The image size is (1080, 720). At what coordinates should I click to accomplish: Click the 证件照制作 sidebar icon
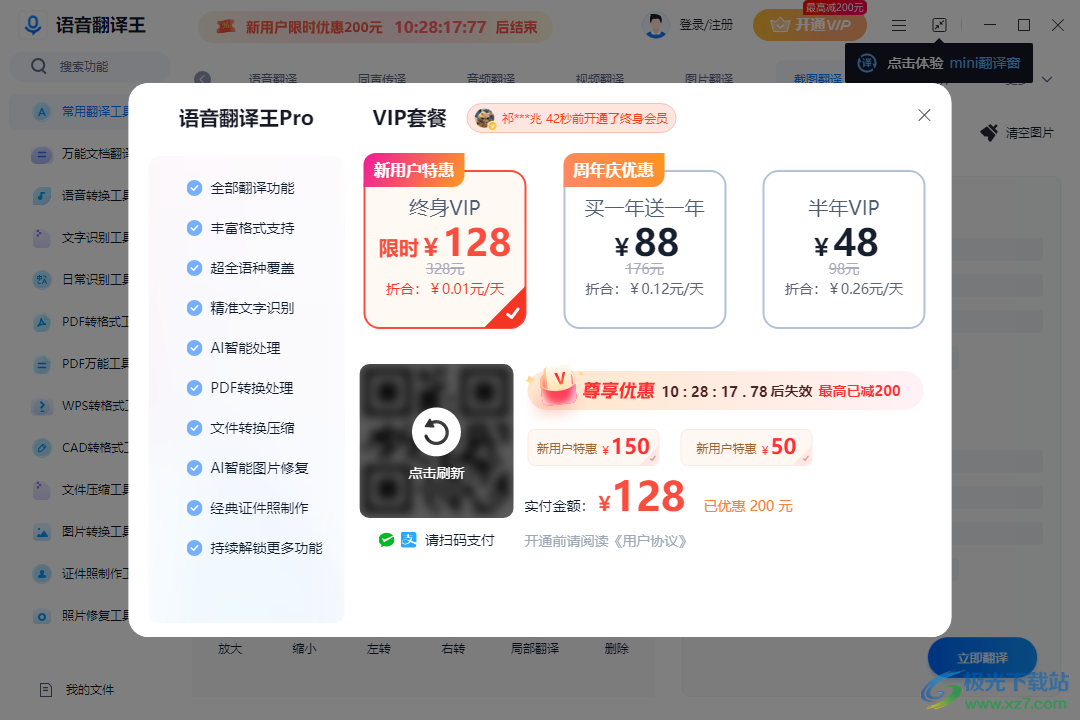click(42, 574)
